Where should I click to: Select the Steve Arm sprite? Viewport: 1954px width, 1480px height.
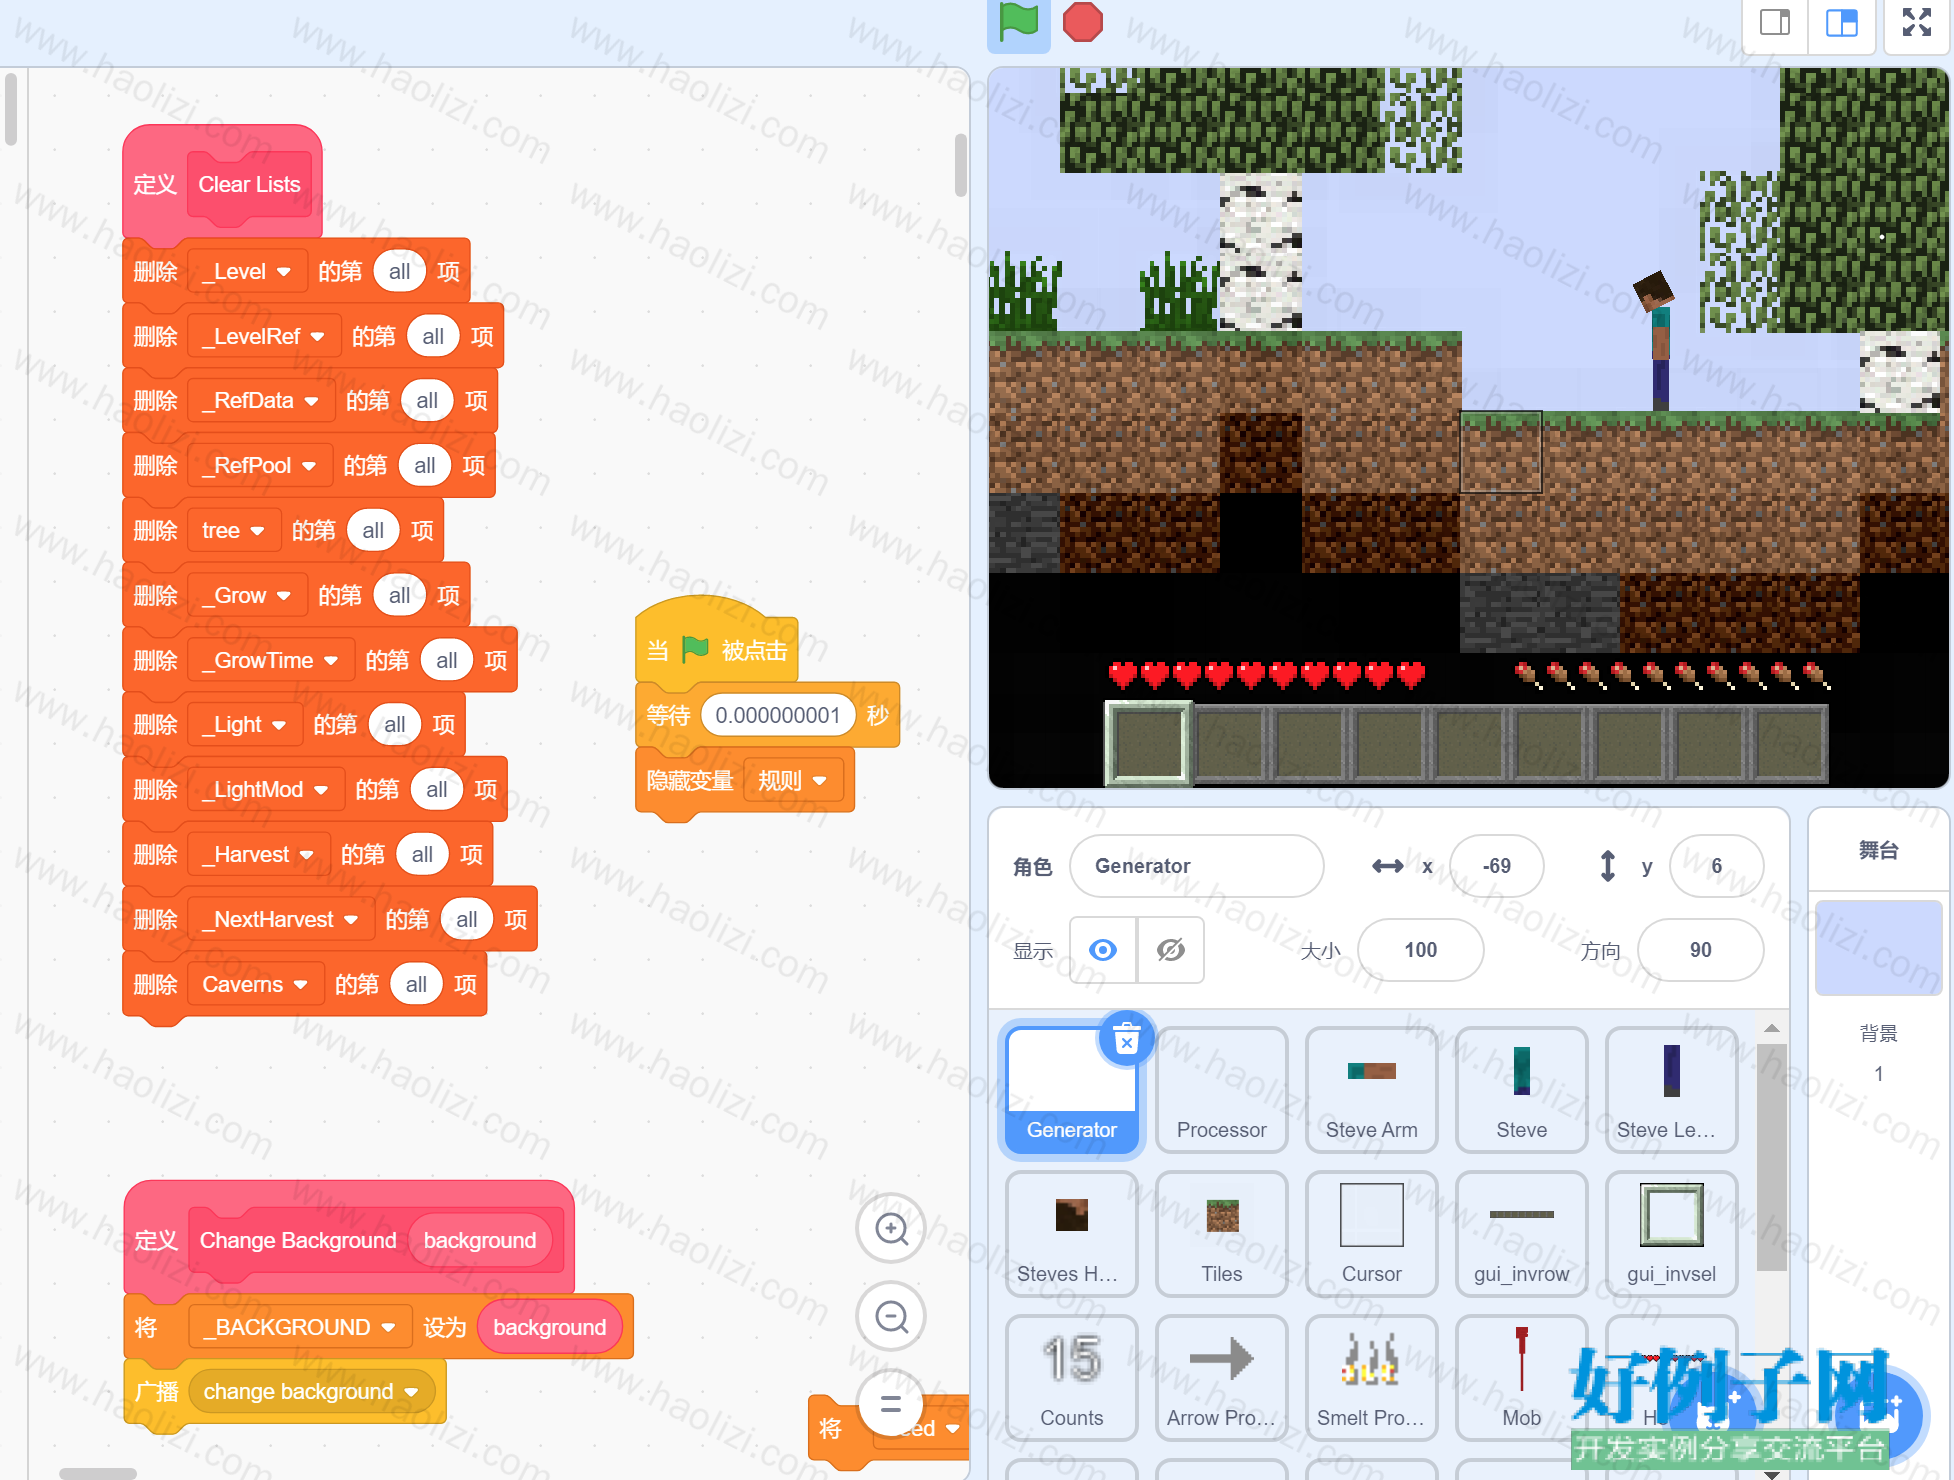(1371, 1090)
